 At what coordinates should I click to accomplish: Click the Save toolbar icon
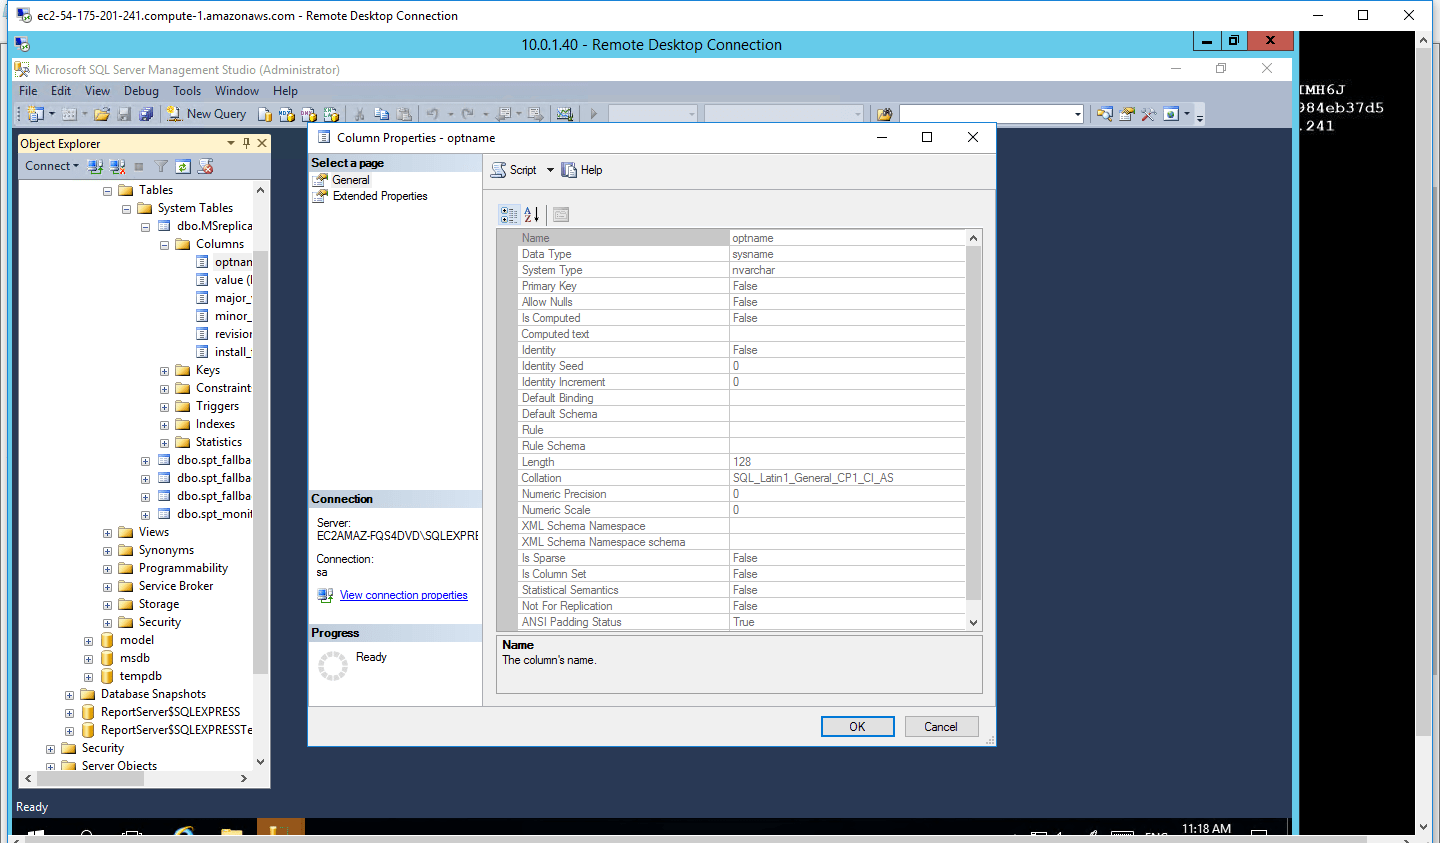[124, 113]
